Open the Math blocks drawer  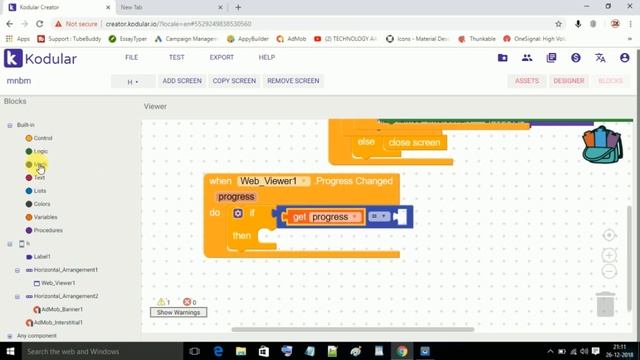[37, 164]
